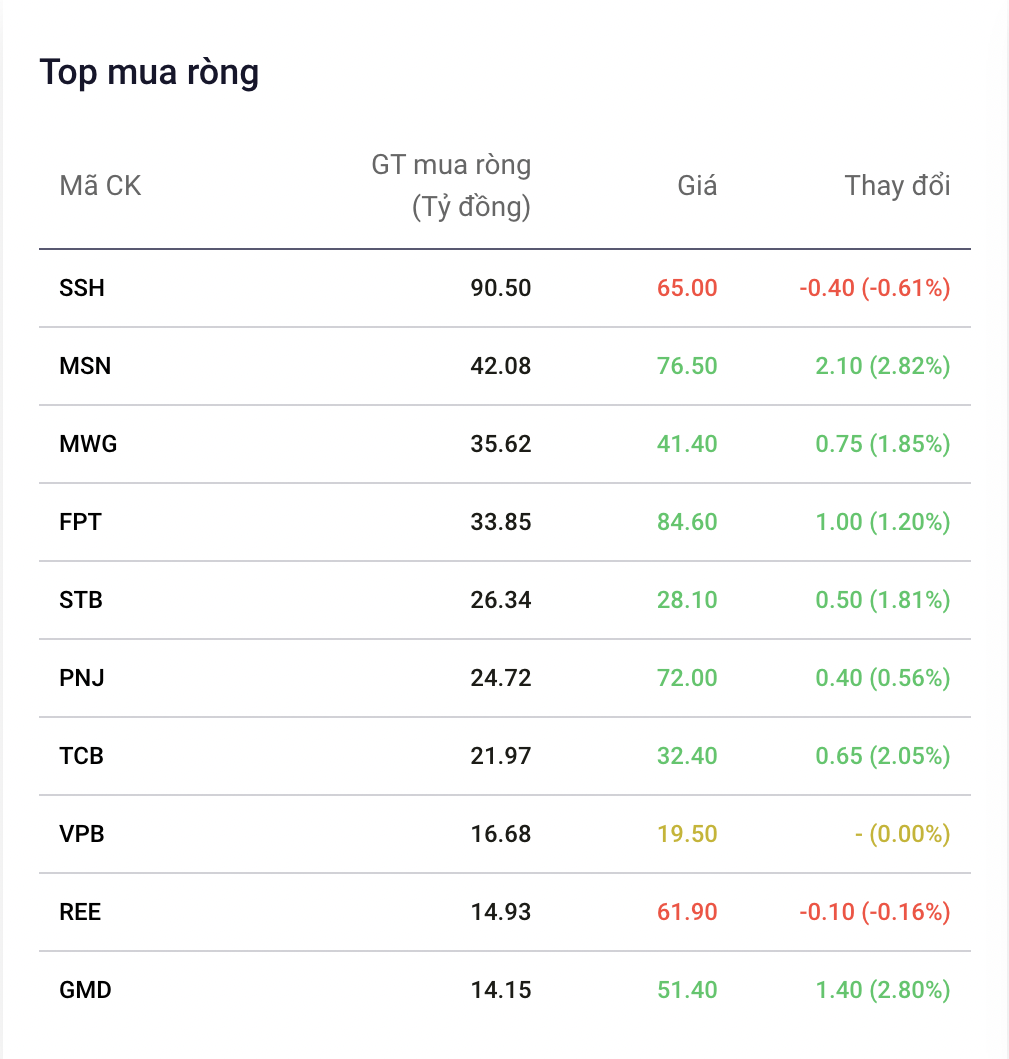Open the SSH stock ticker
Viewport: 1009px width, 1059px height.
point(82,288)
